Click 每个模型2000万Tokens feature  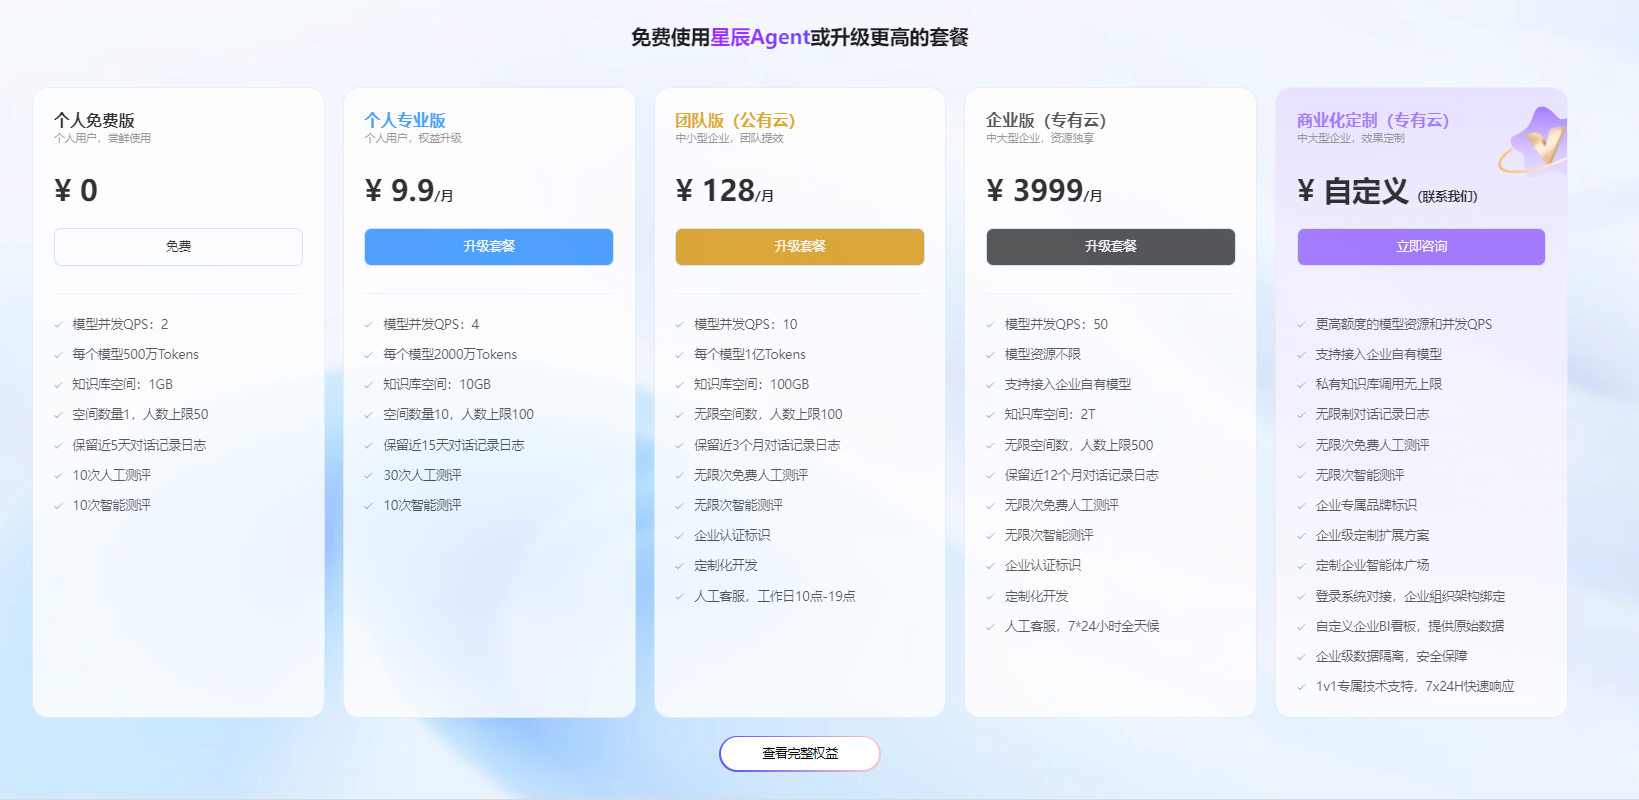pyautogui.click(x=450, y=354)
